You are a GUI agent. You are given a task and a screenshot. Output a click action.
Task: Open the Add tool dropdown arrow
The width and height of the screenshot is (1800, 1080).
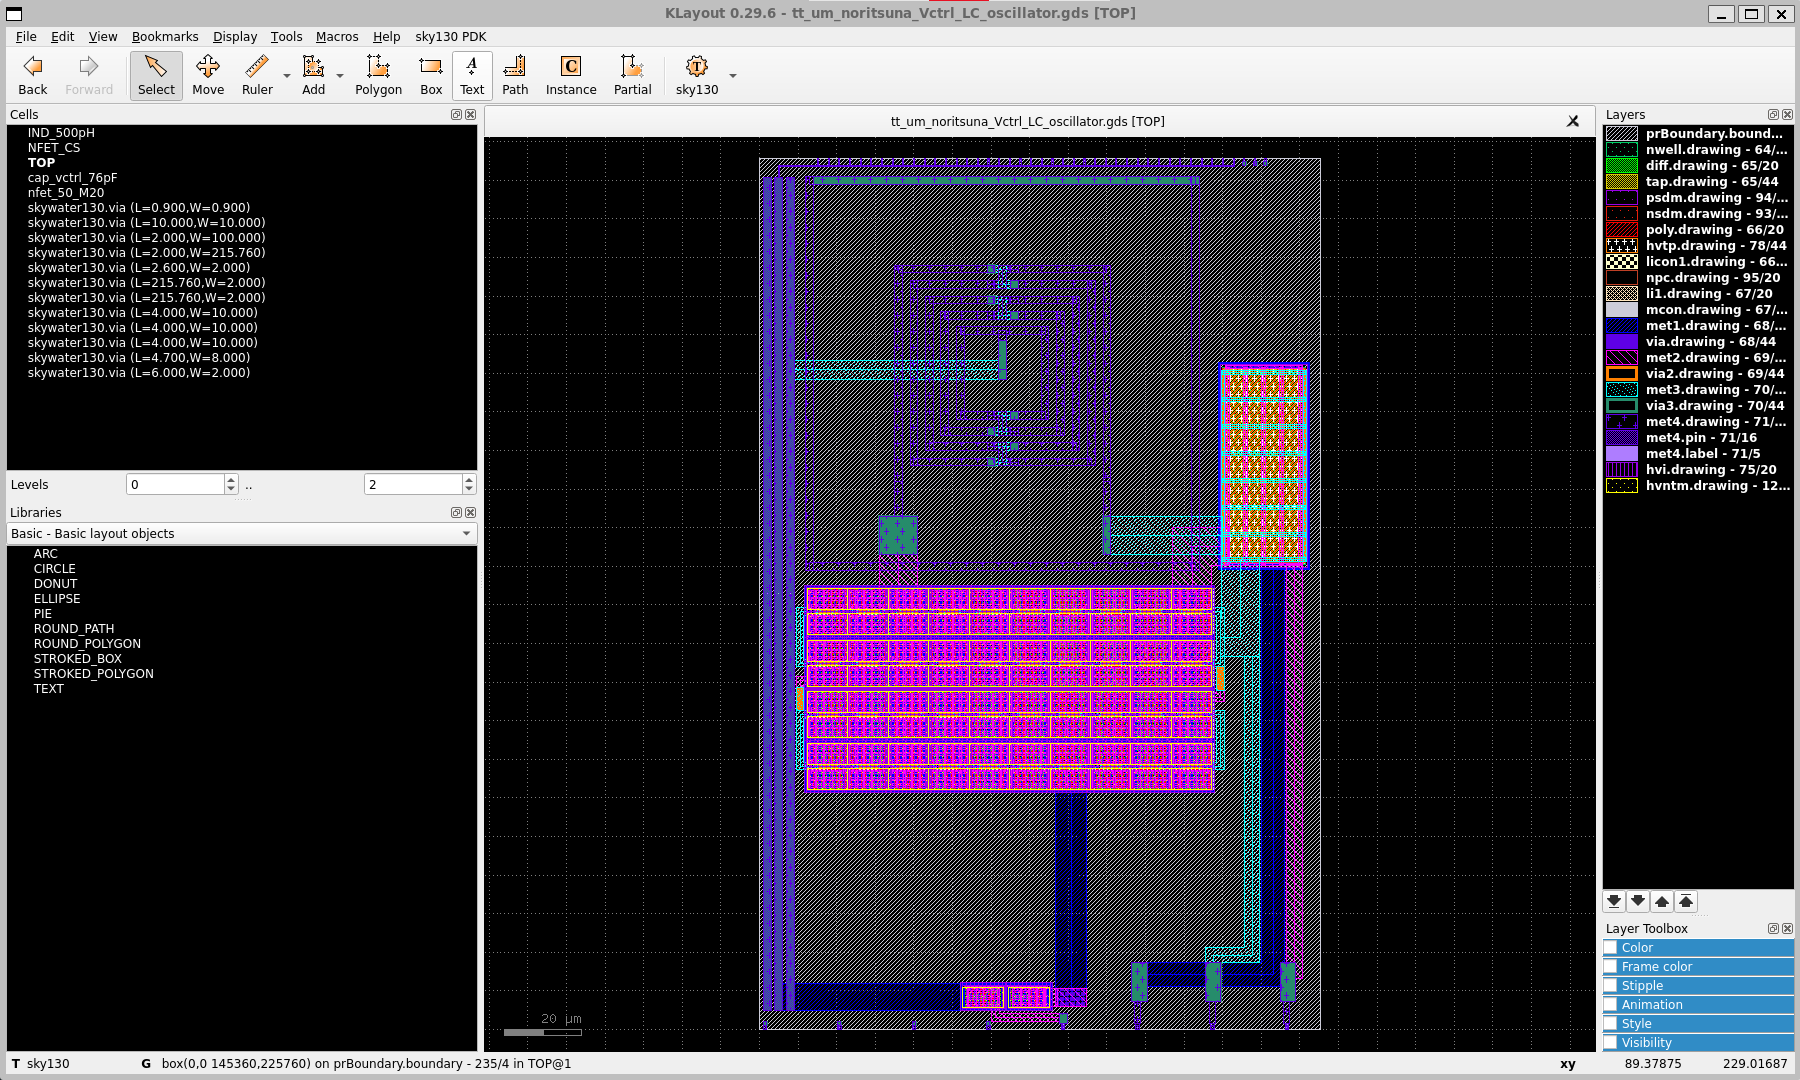pyautogui.click(x=340, y=76)
